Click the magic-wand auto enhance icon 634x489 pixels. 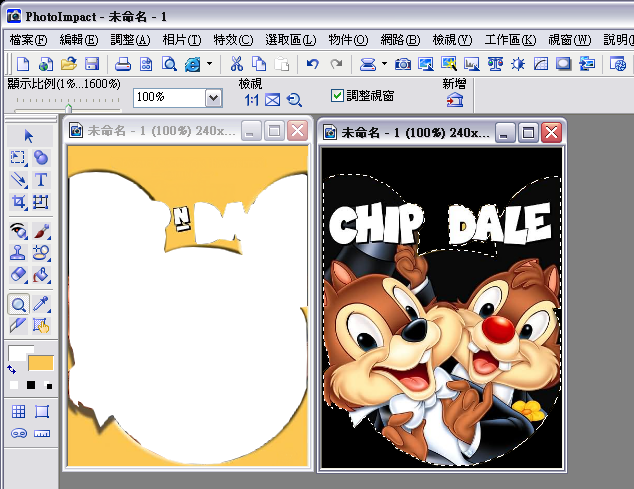(x=449, y=64)
